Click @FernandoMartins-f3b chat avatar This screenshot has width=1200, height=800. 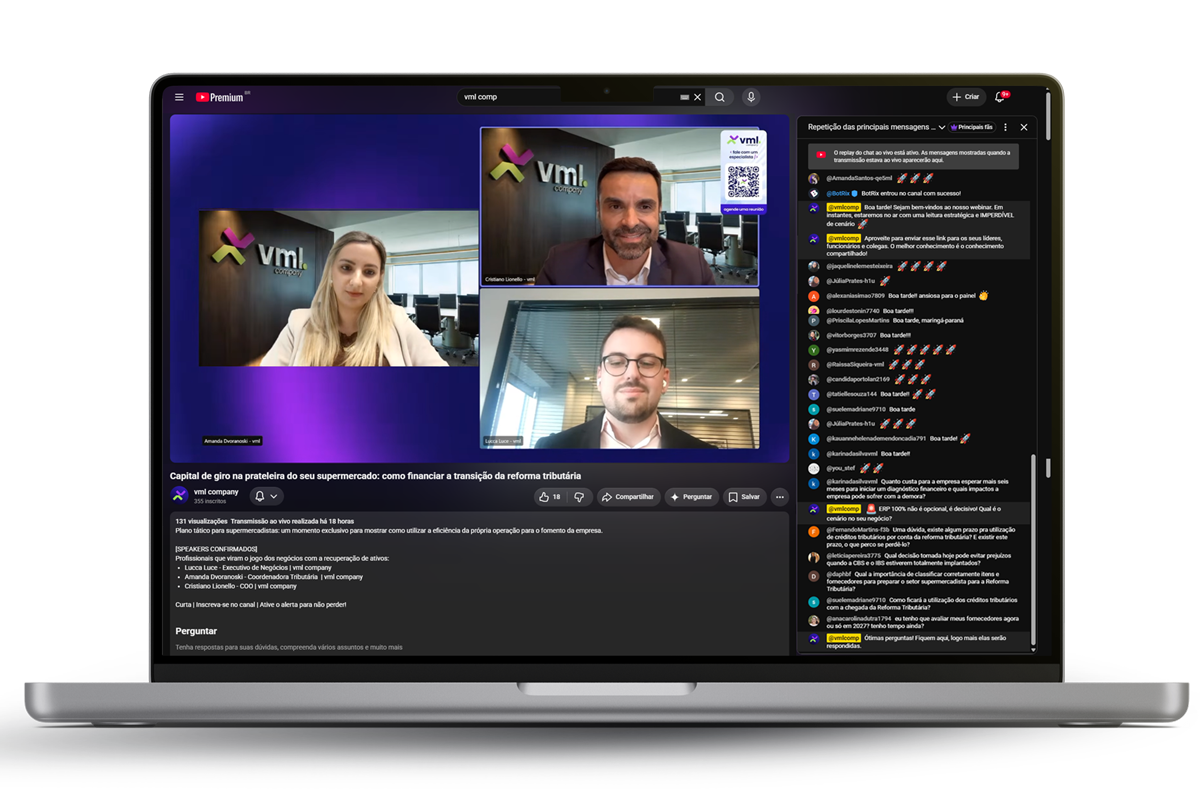(814, 531)
